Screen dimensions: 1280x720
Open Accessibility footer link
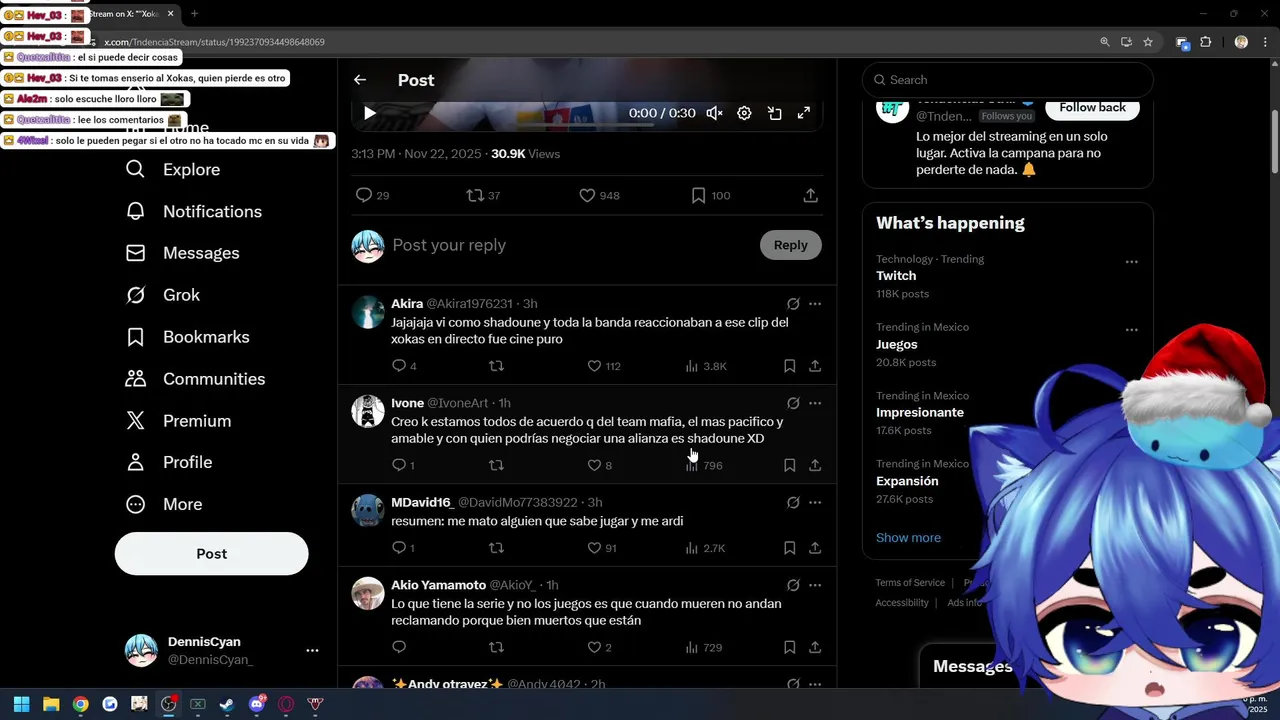(902, 603)
